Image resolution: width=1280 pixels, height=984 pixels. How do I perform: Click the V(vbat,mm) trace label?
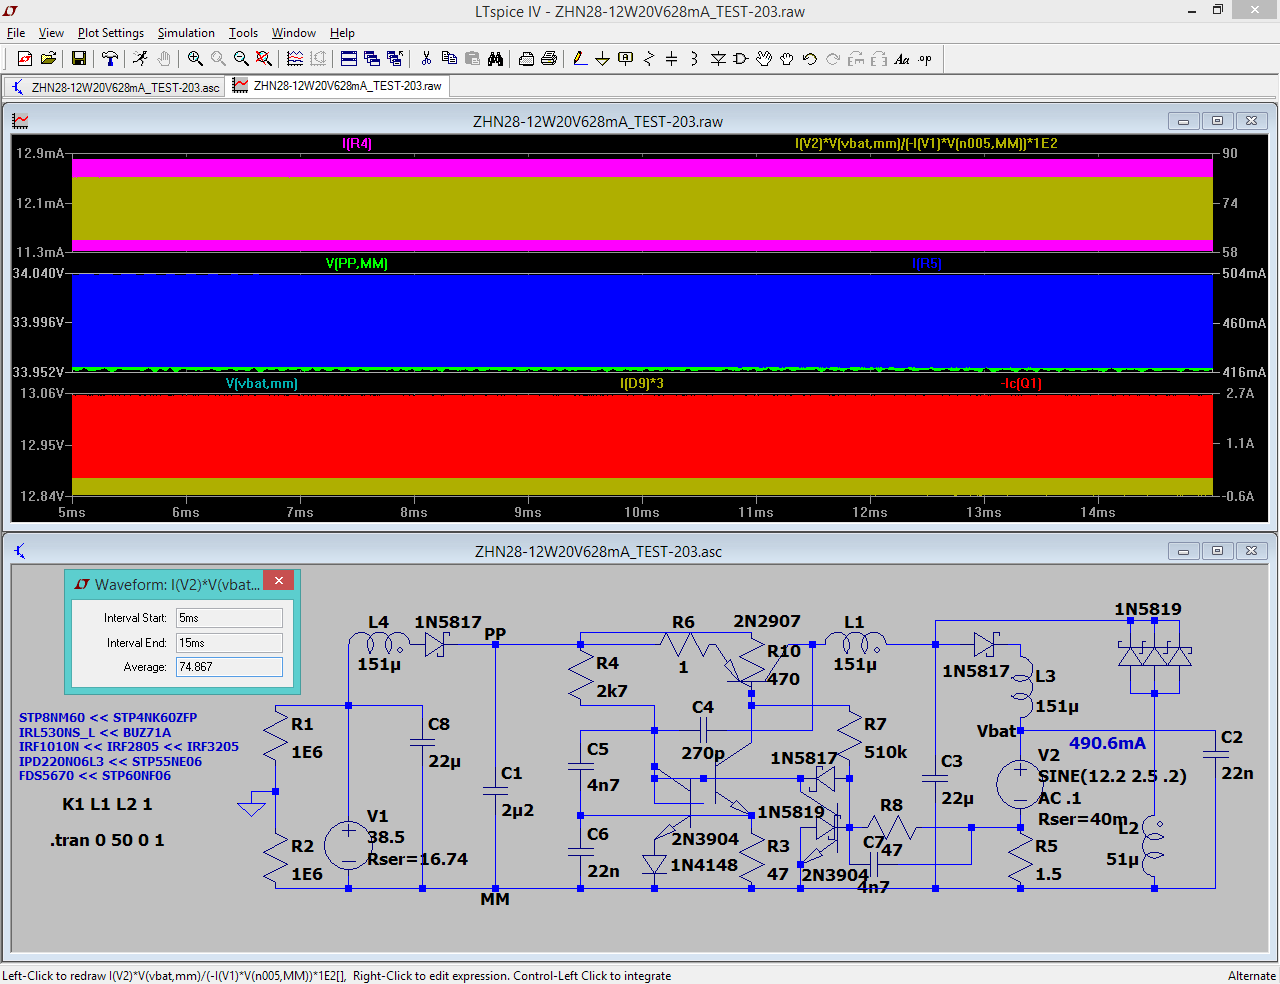261,383
